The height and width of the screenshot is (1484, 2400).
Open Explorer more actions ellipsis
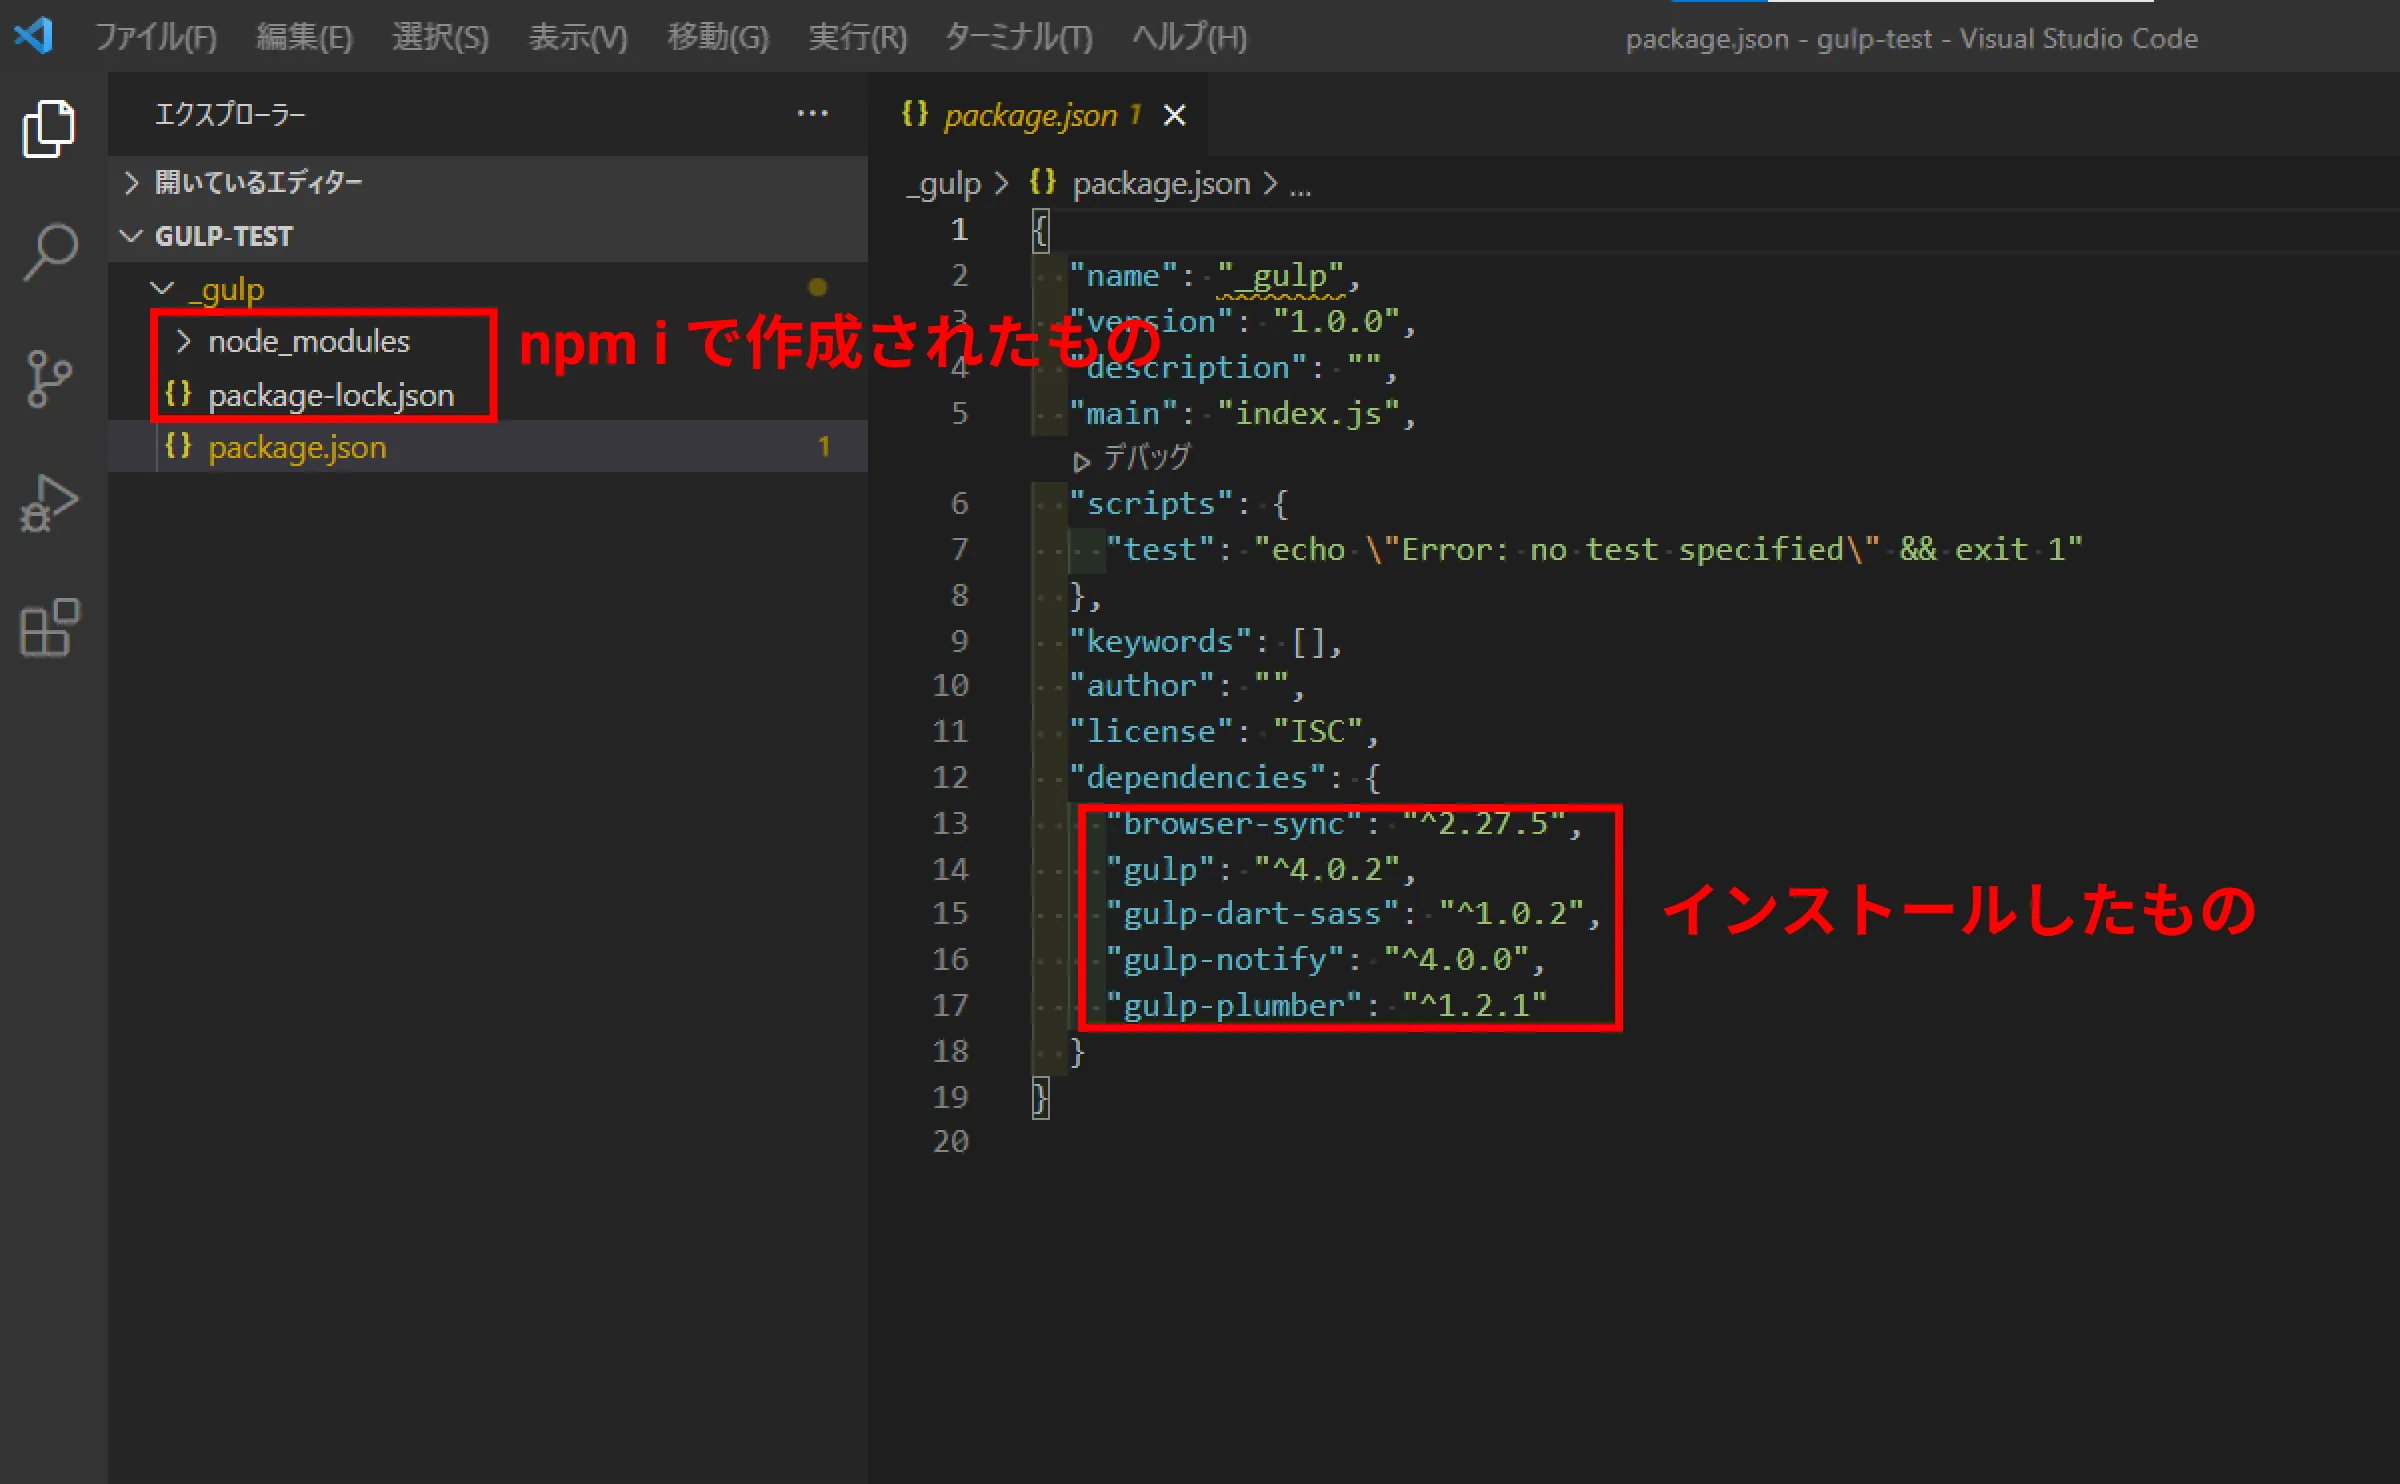click(x=812, y=114)
